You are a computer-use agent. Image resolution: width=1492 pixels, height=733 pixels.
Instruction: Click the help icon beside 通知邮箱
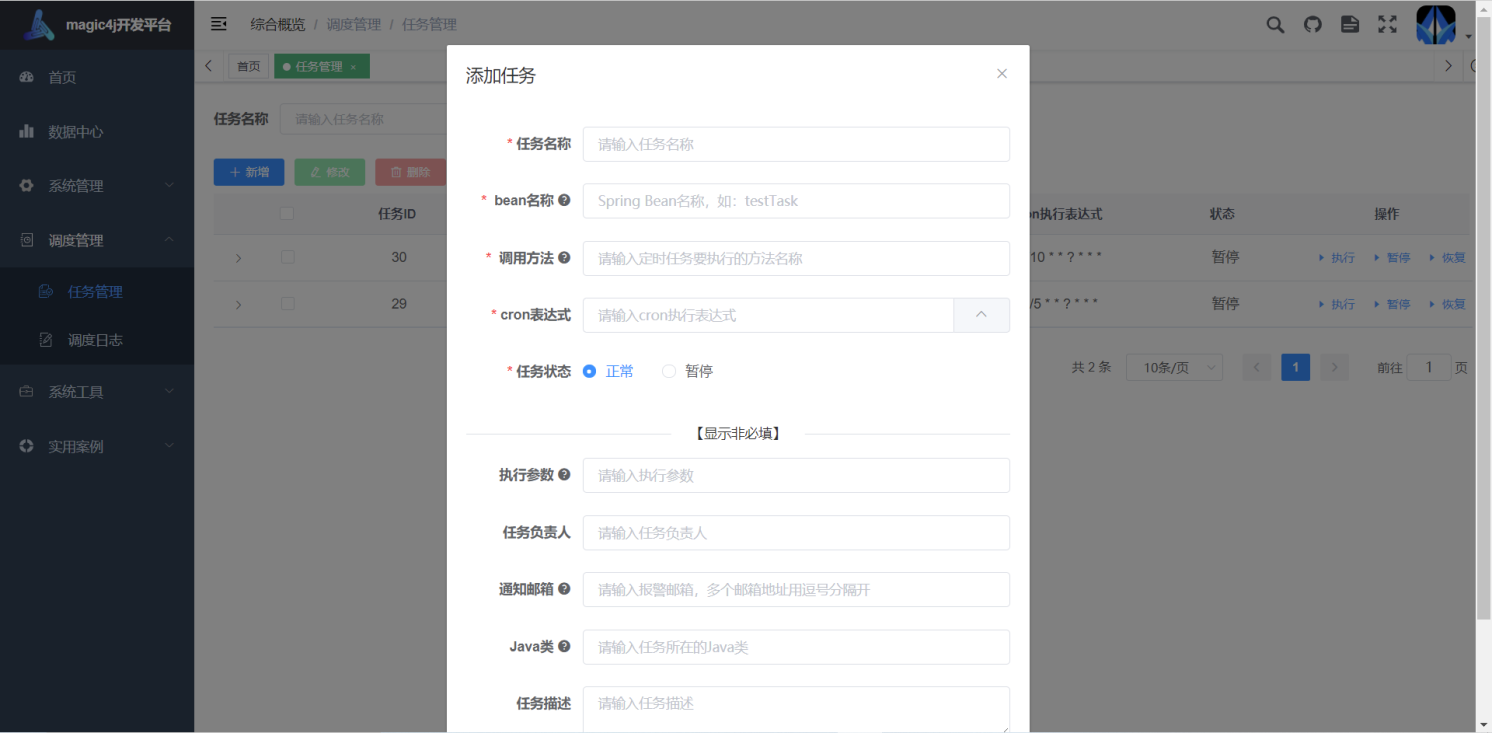(566, 589)
